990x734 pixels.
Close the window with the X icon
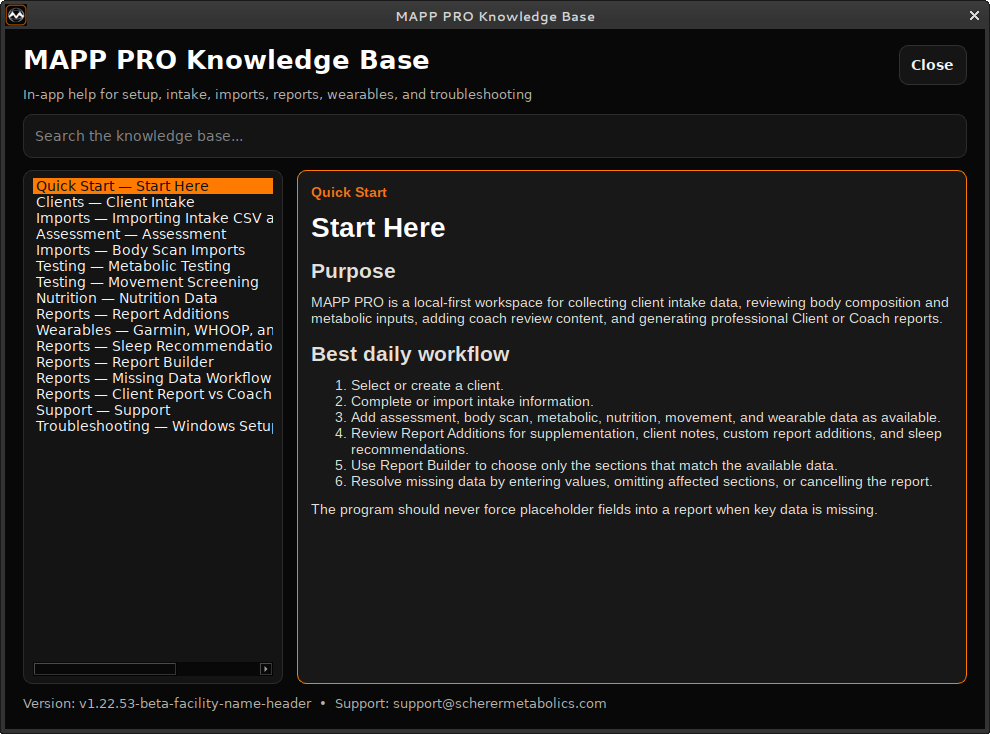(x=974, y=16)
